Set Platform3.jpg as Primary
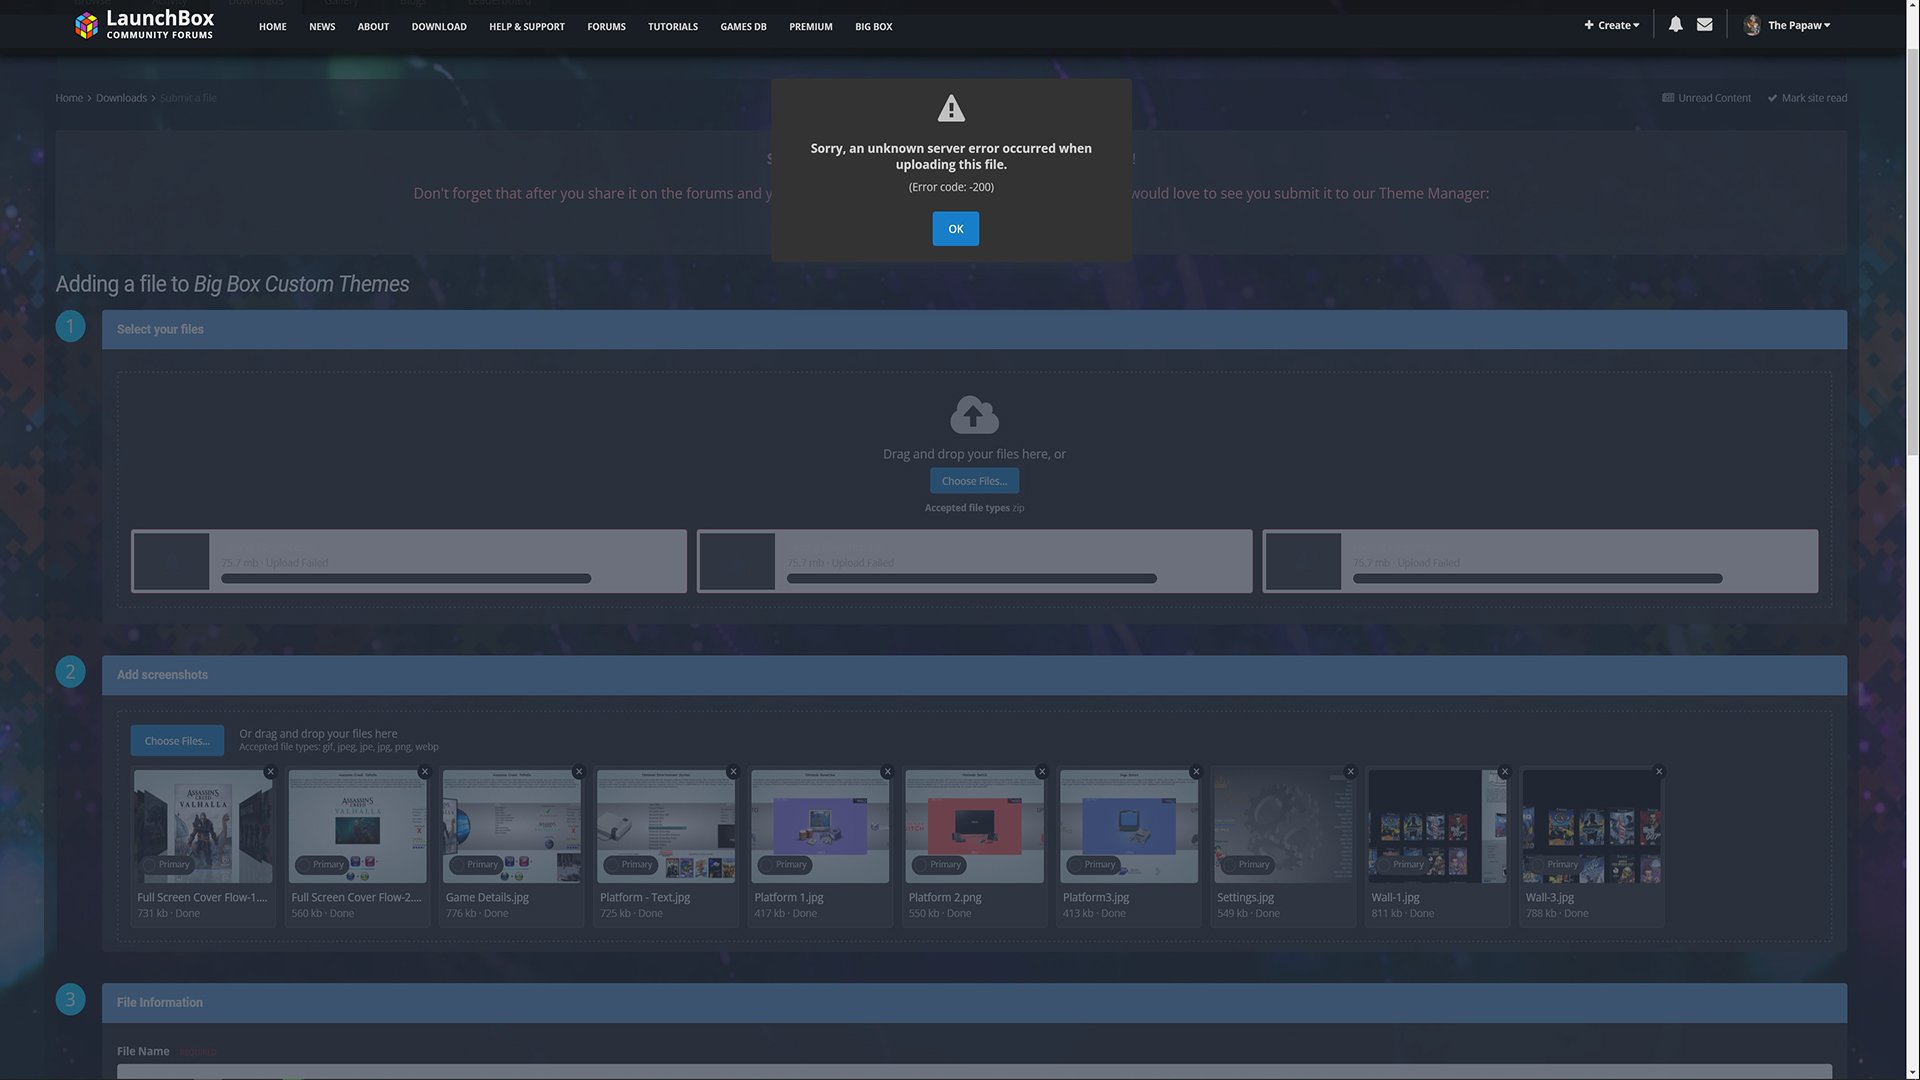The width and height of the screenshot is (1920, 1080). click(x=1093, y=864)
